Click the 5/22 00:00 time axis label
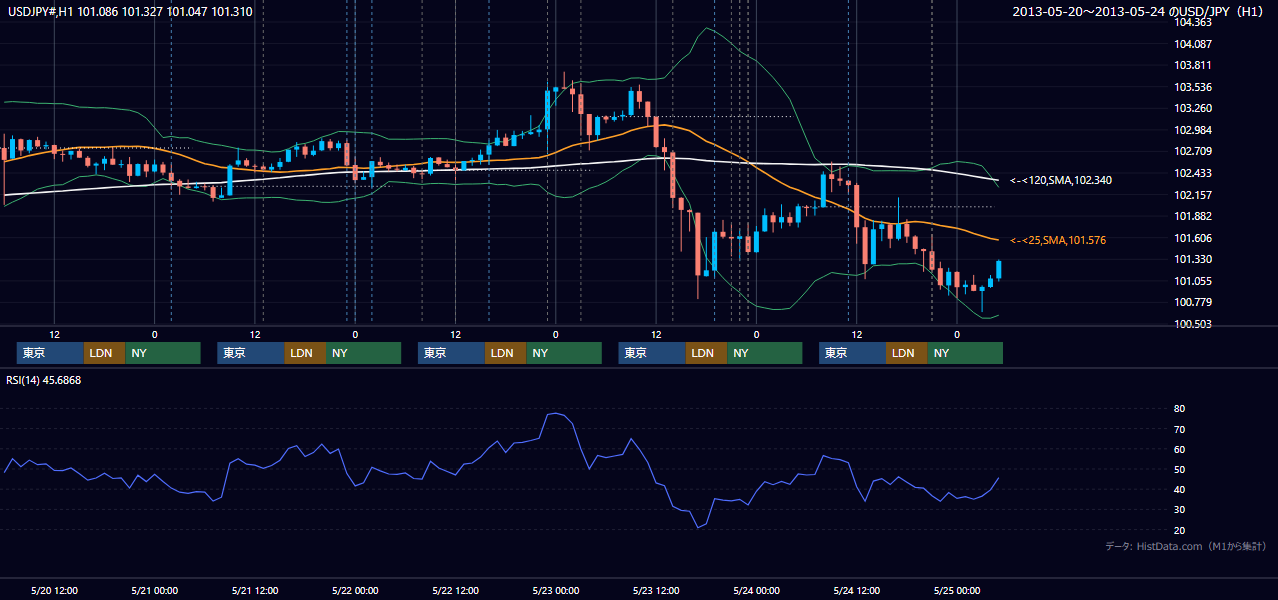This screenshot has width=1278, height=600. coord(355,590)
